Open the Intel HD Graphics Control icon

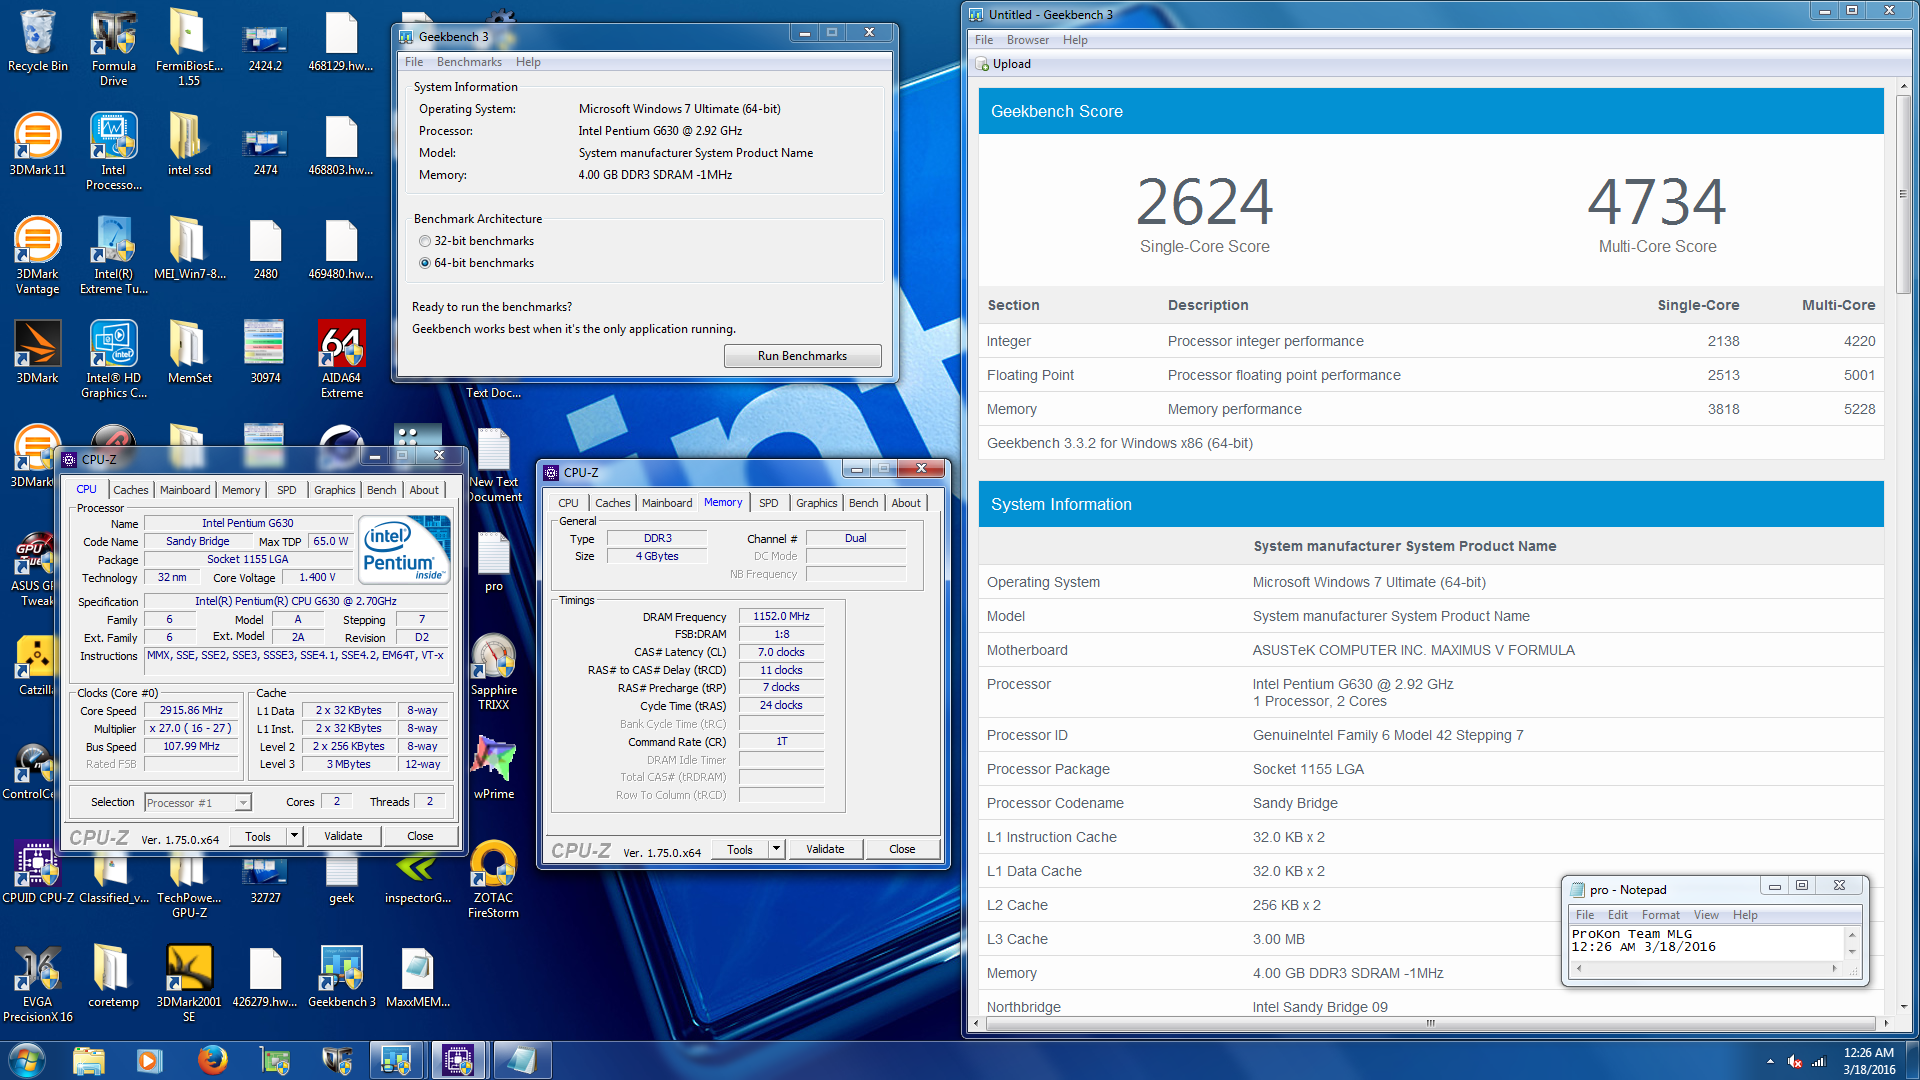(x=114, y=358)
